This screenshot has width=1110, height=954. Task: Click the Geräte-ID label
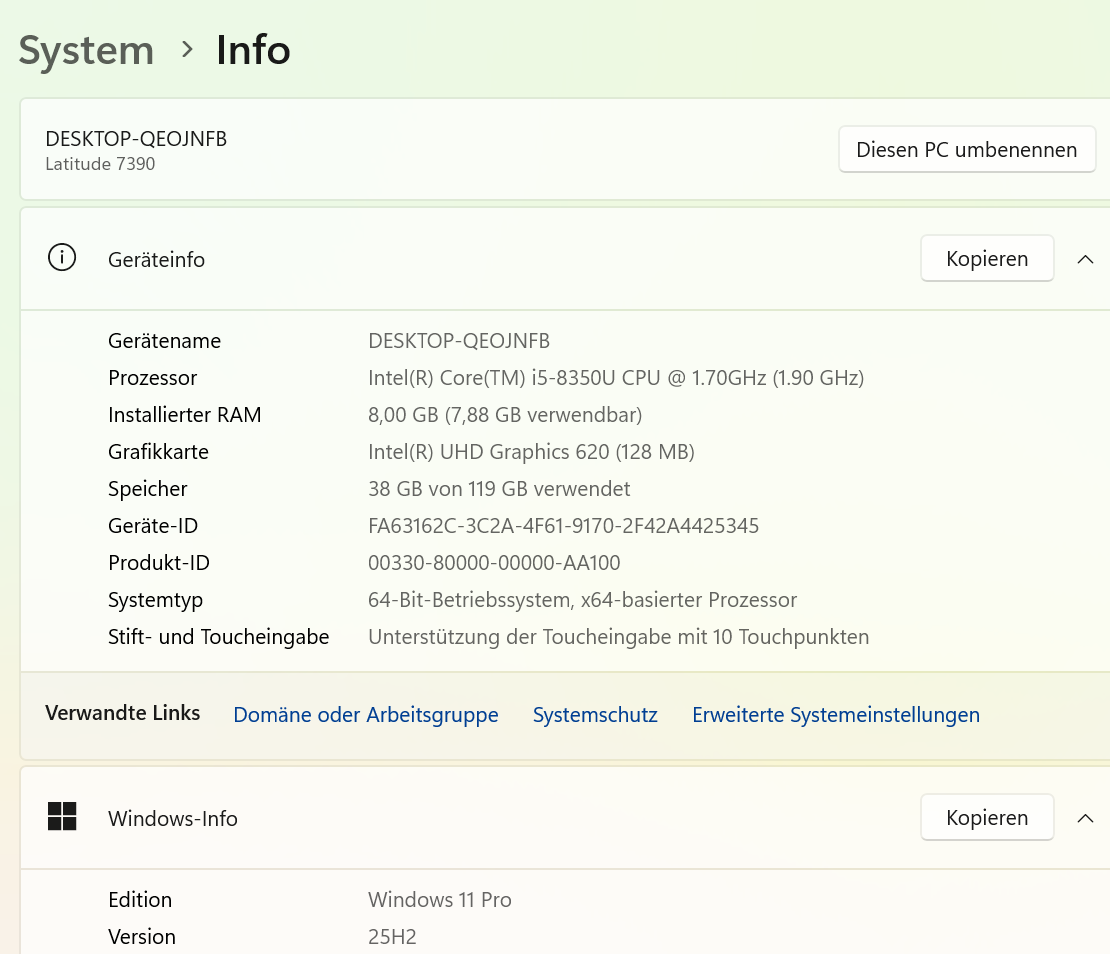tap(153, 526)
